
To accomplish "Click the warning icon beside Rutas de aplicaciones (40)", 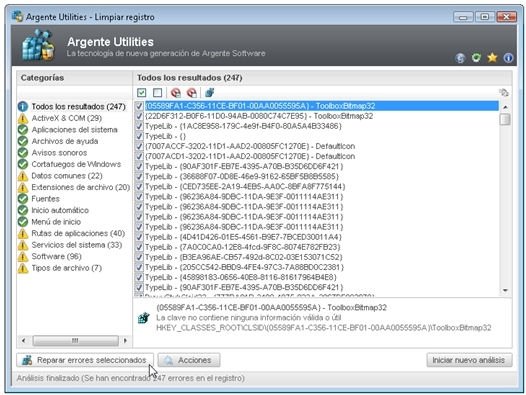I will coord(23,233).
